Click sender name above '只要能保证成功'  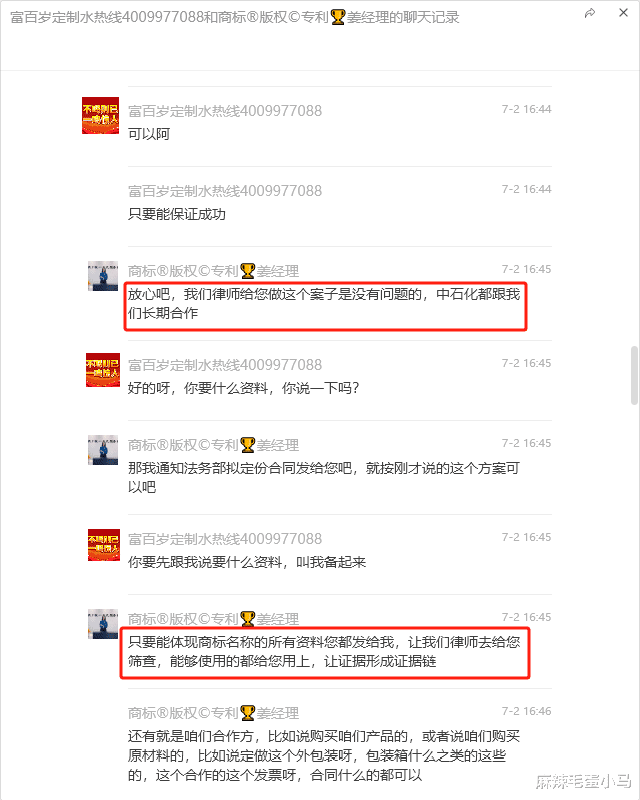[x=225, y=191]
